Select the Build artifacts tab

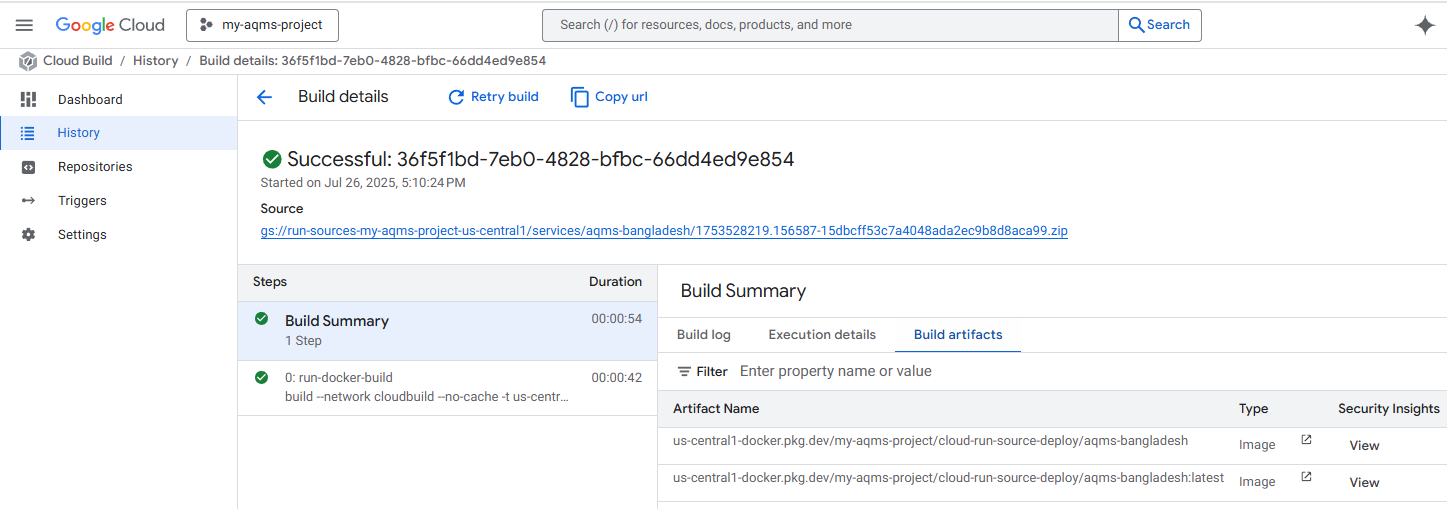(958, 335)
